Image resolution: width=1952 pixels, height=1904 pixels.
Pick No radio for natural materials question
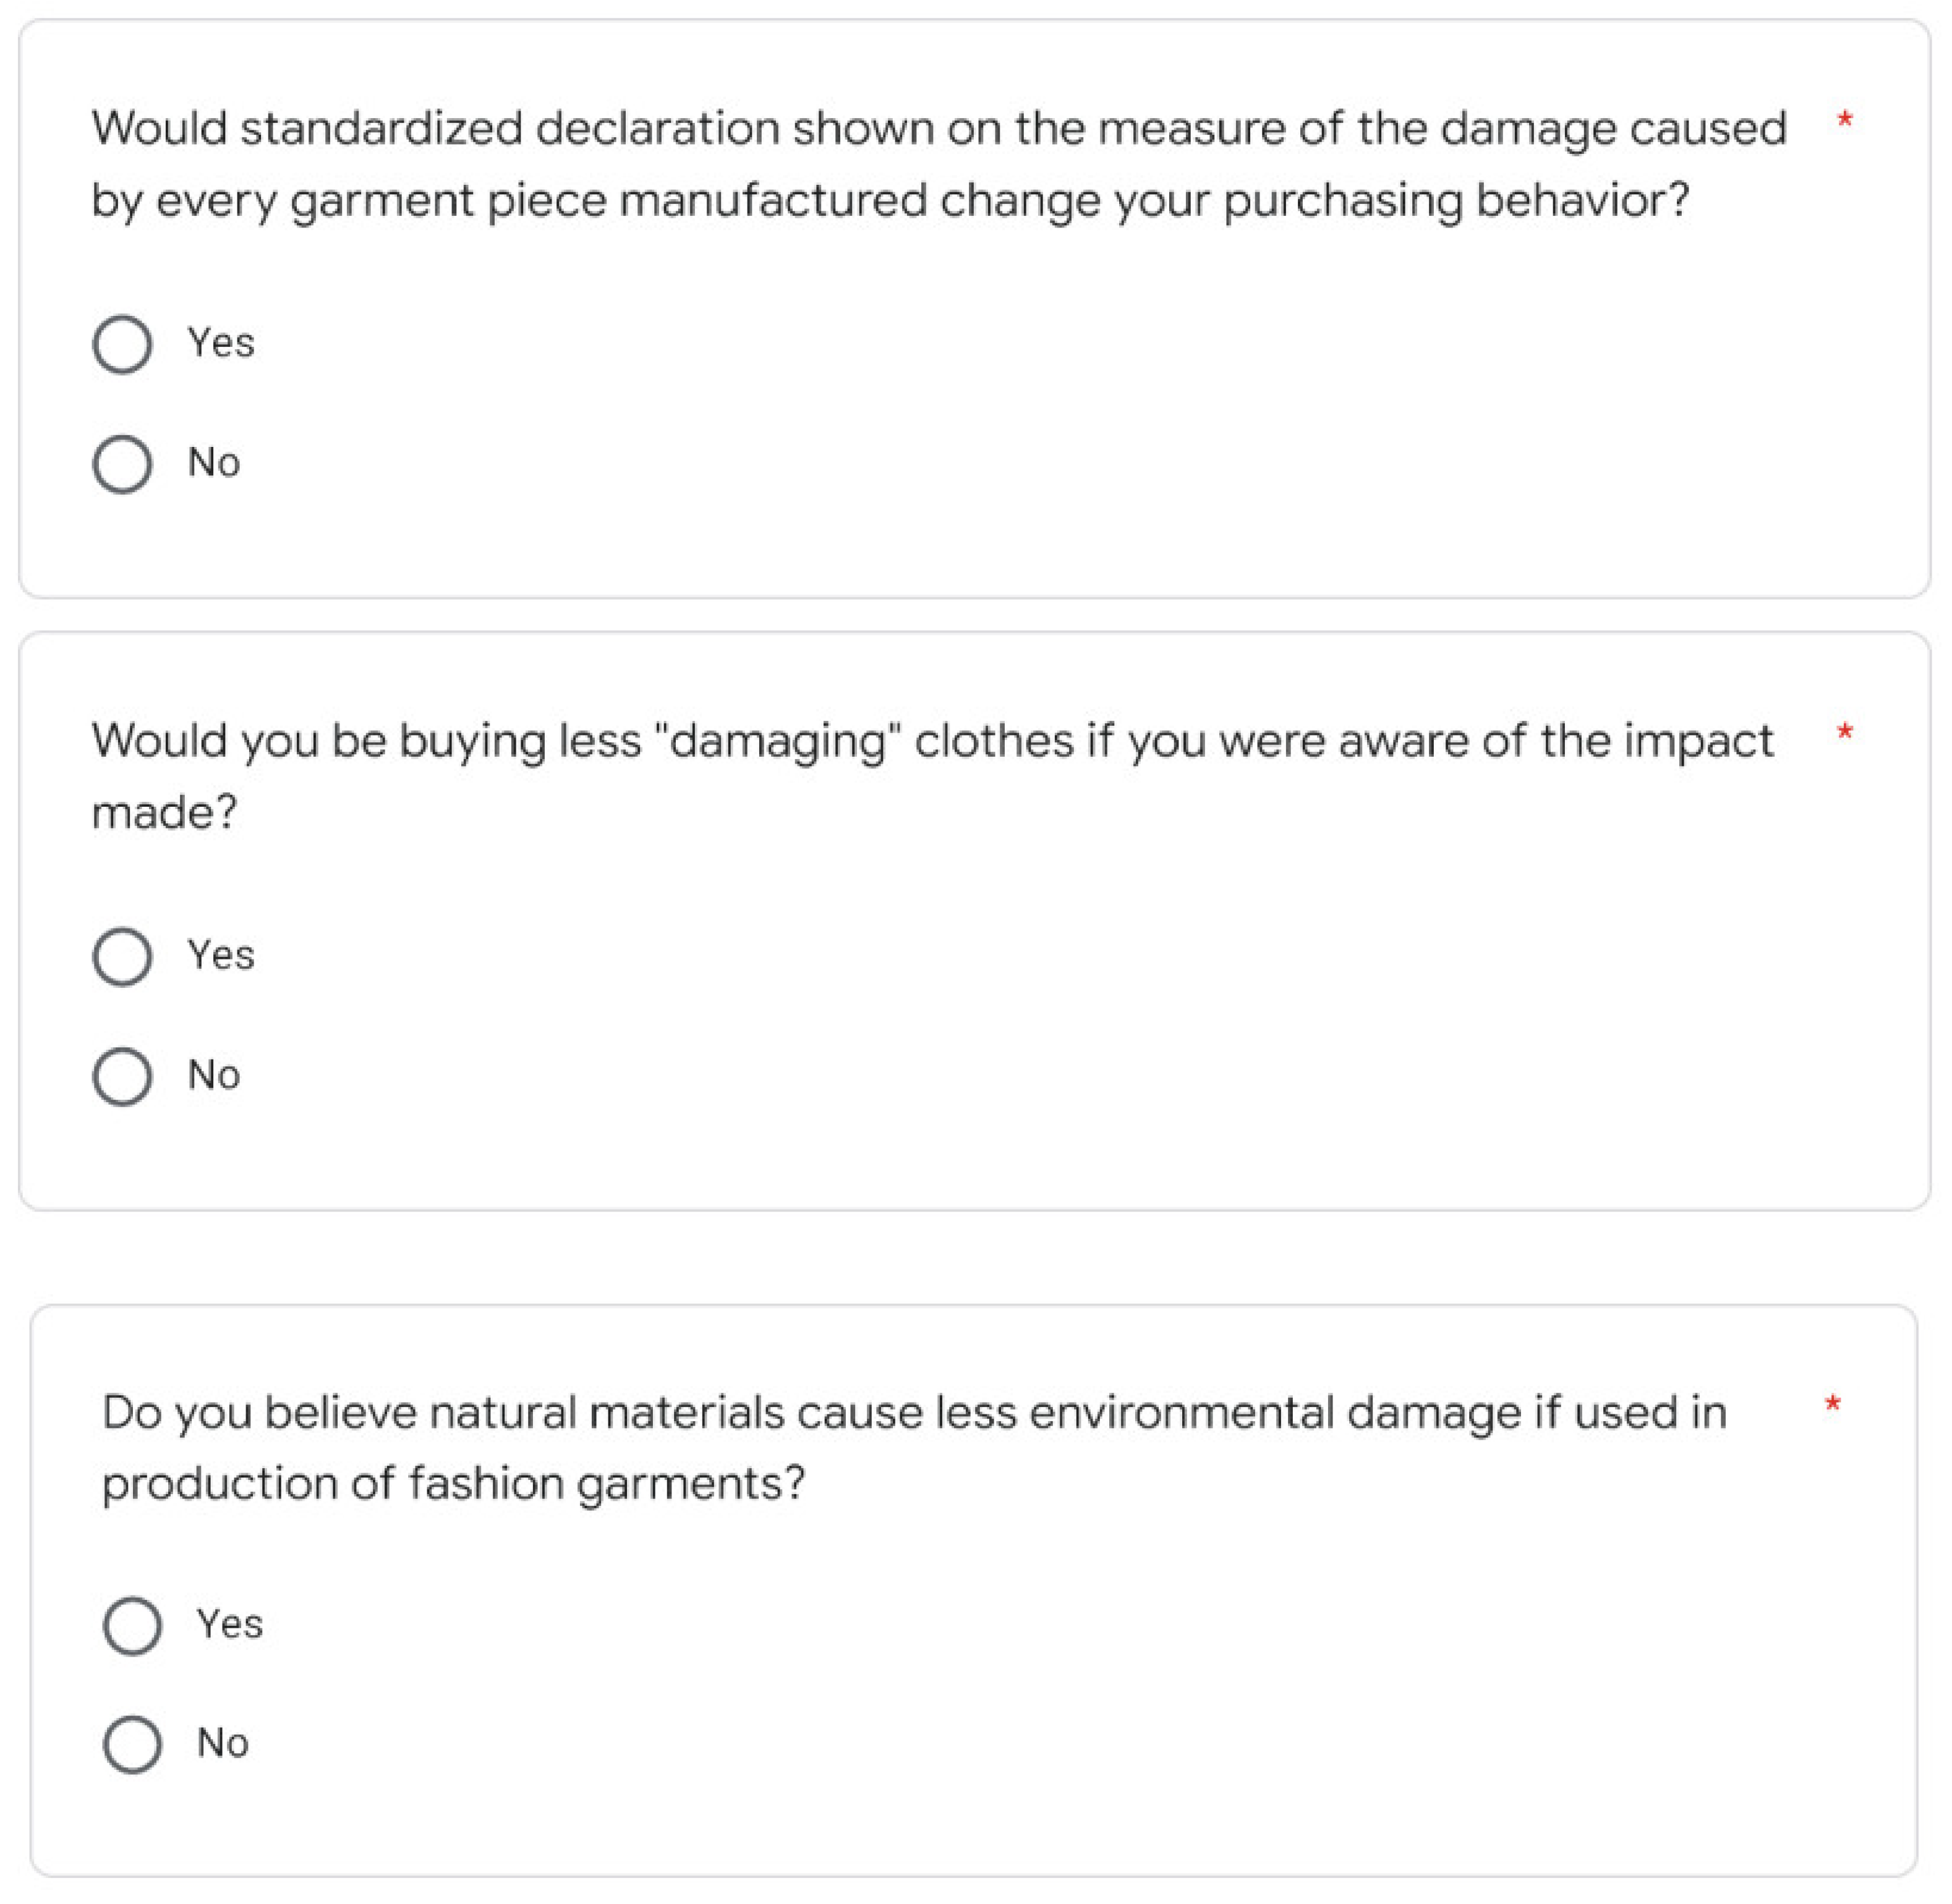pos(132,1745)
